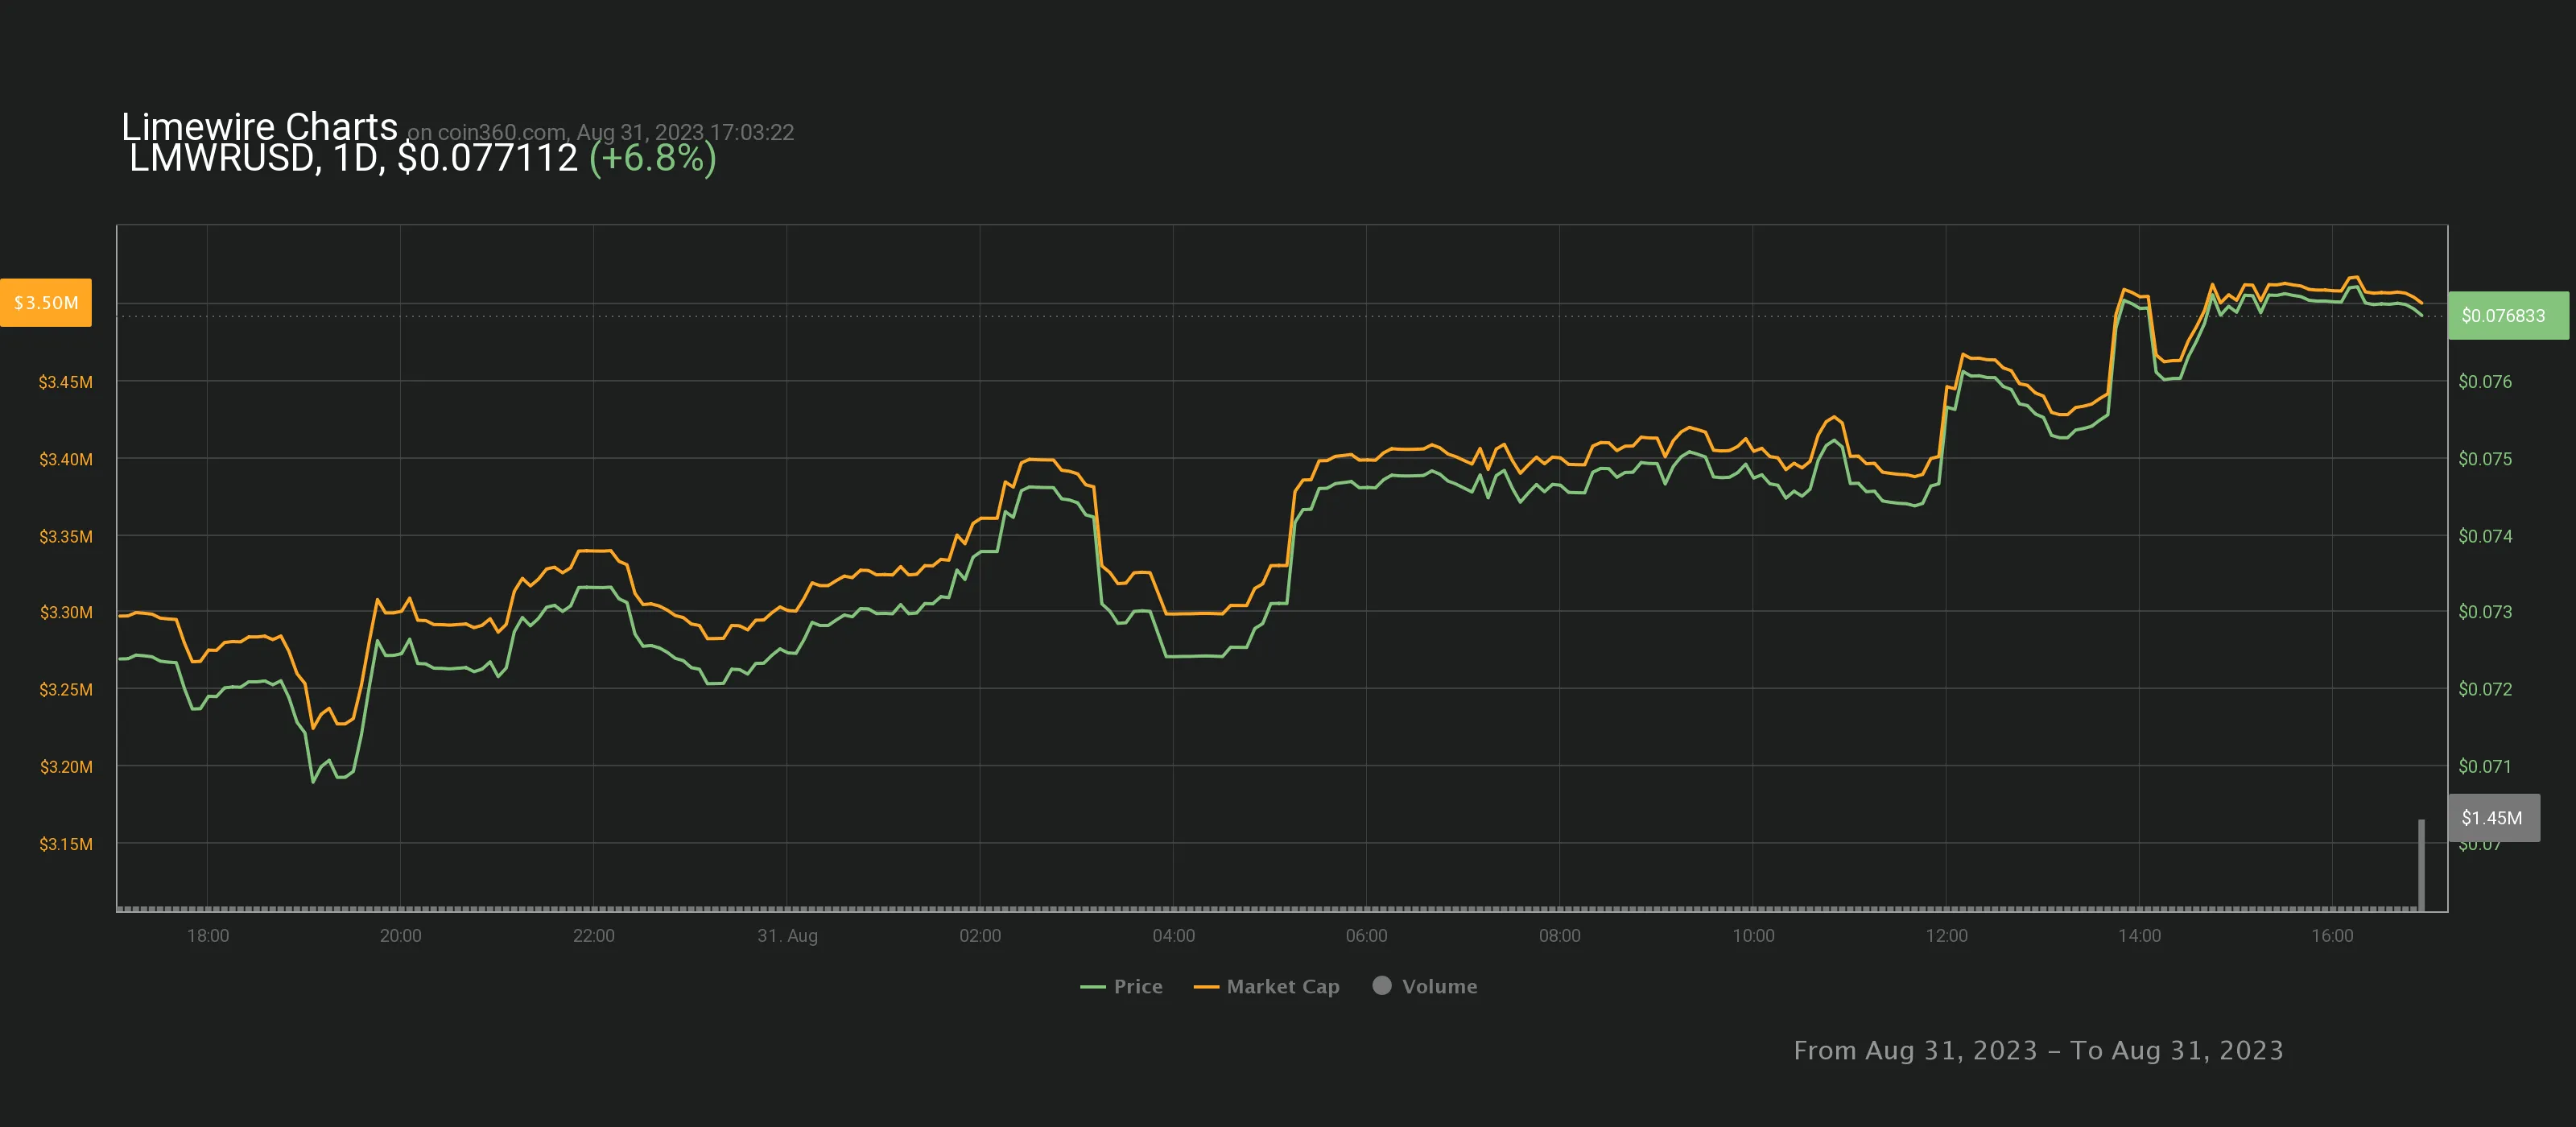Click the 04:00 x-axis time label
Screen dimensions: 2576x1127
1173,935
